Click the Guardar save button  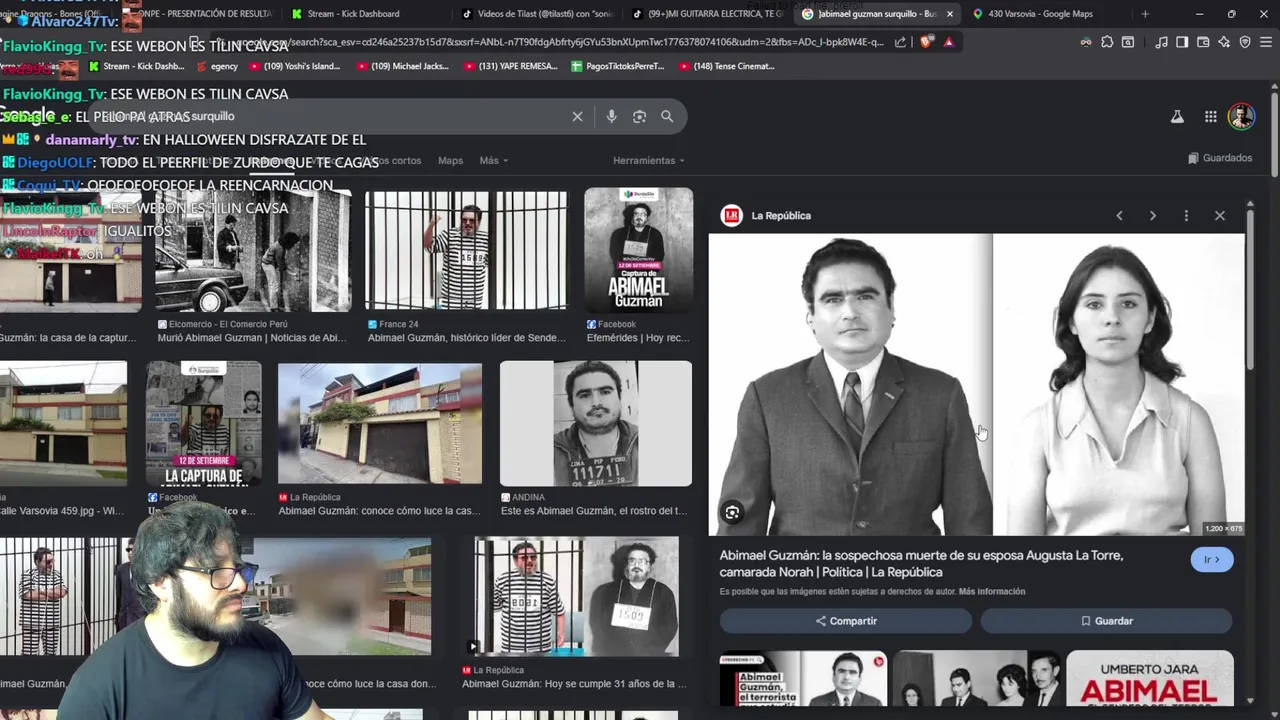coord(1106,621)
